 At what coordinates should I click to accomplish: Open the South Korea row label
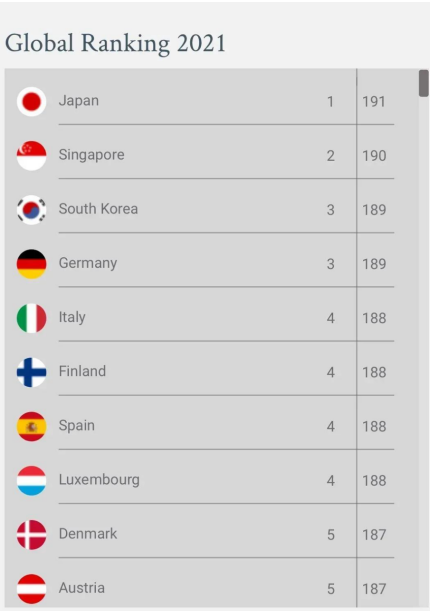(98, 209)
